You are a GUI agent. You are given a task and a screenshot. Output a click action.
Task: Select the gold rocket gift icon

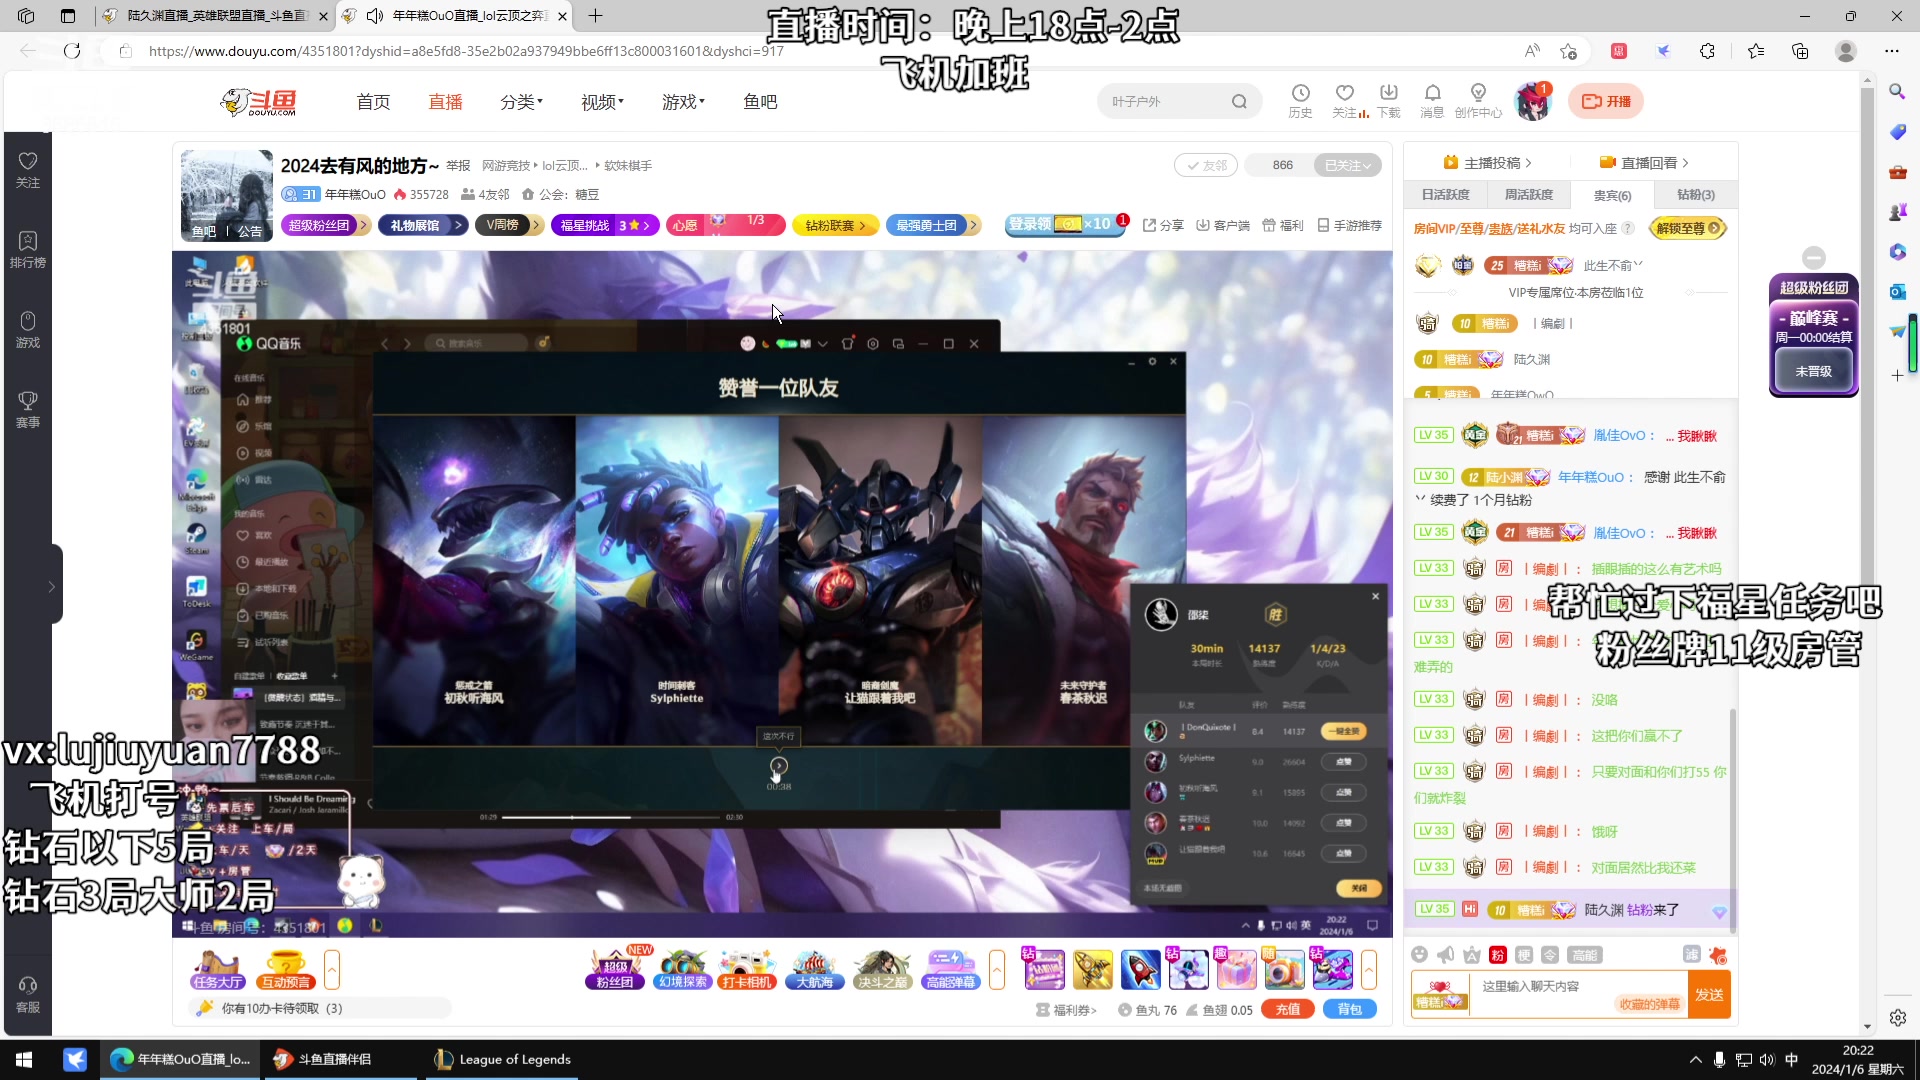(1093, 970)
